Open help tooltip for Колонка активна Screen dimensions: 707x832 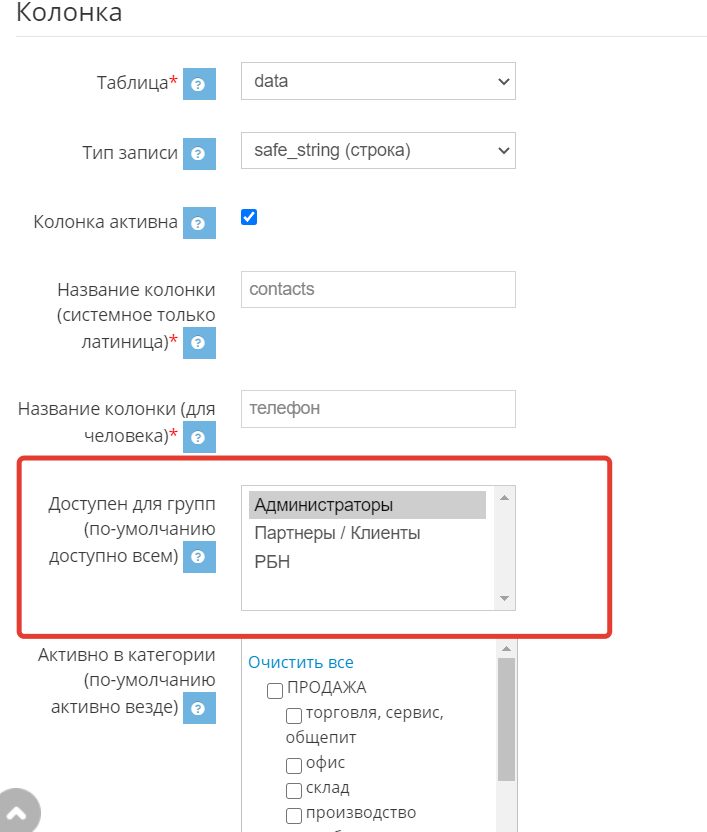[x=199, y=223]
